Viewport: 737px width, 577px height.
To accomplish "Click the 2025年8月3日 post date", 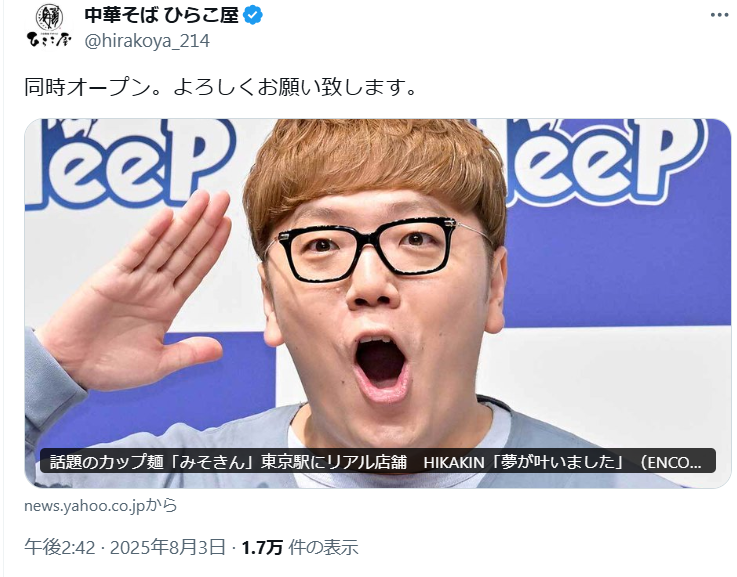I will (x=167, y=547).
